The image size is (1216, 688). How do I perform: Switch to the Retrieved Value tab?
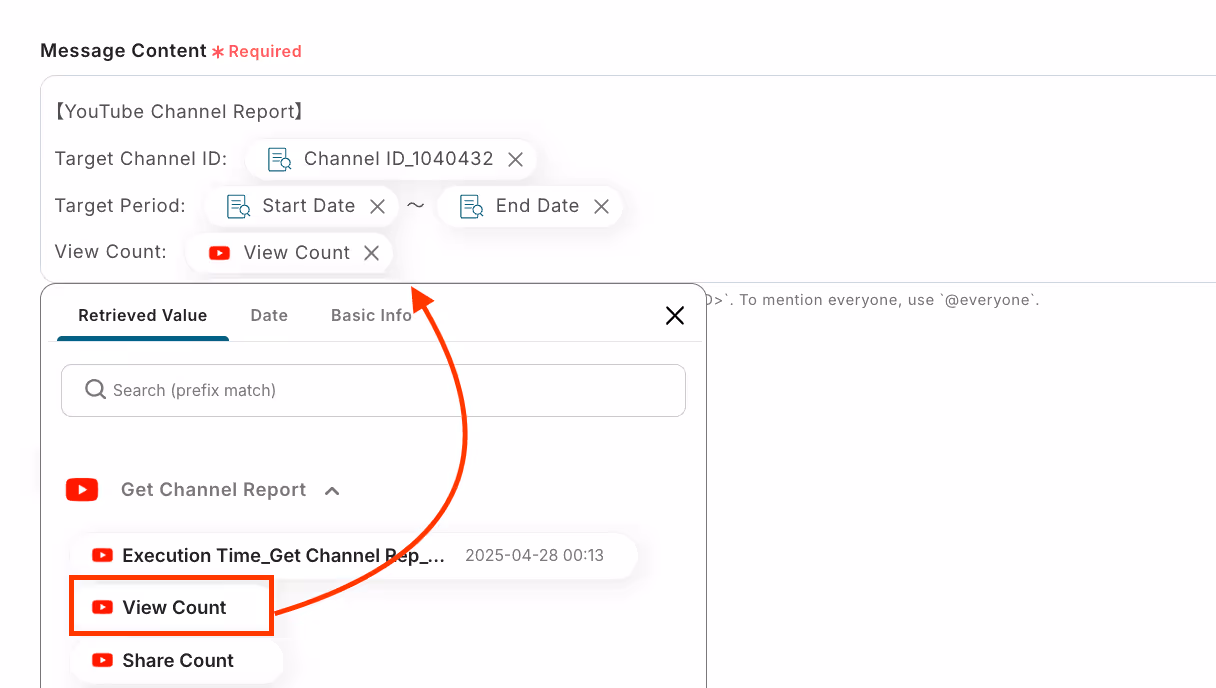pos(143,315)
